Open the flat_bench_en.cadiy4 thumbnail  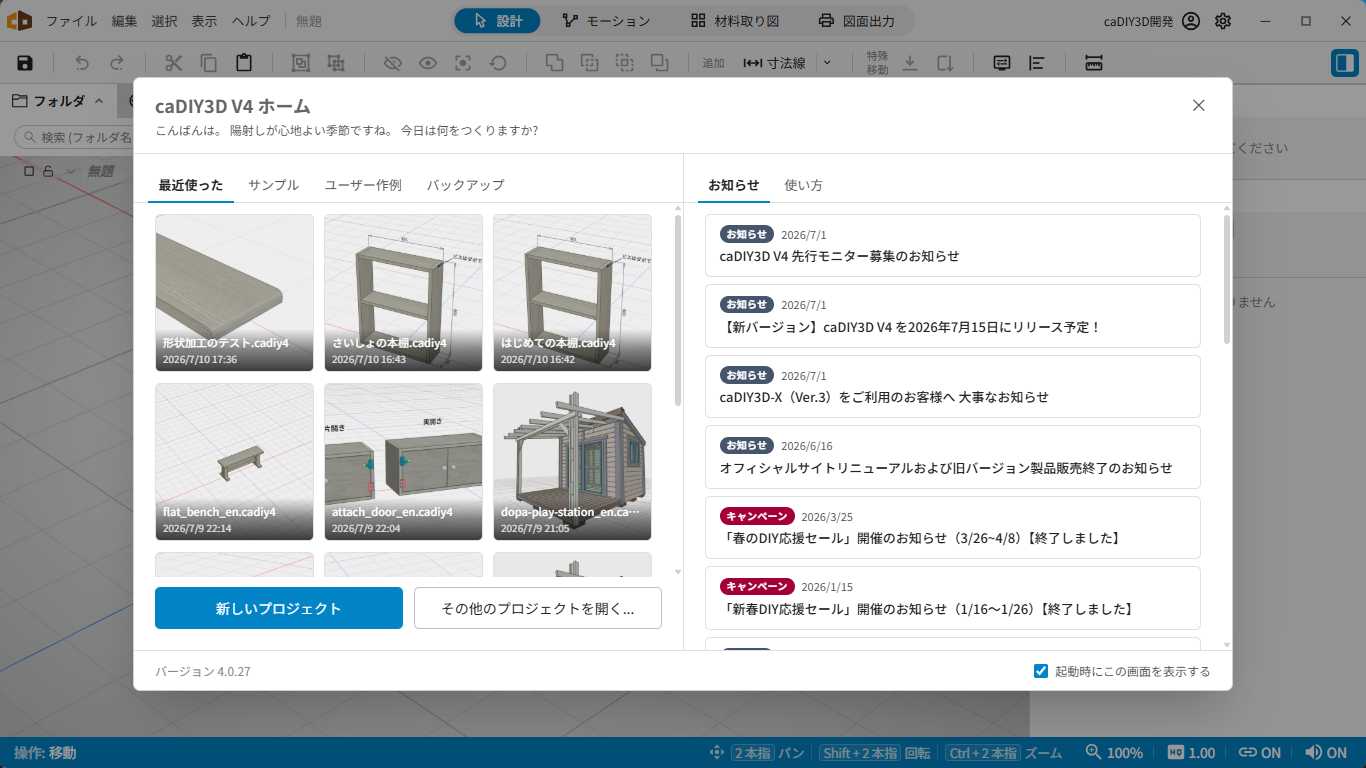tap(234, 461)
